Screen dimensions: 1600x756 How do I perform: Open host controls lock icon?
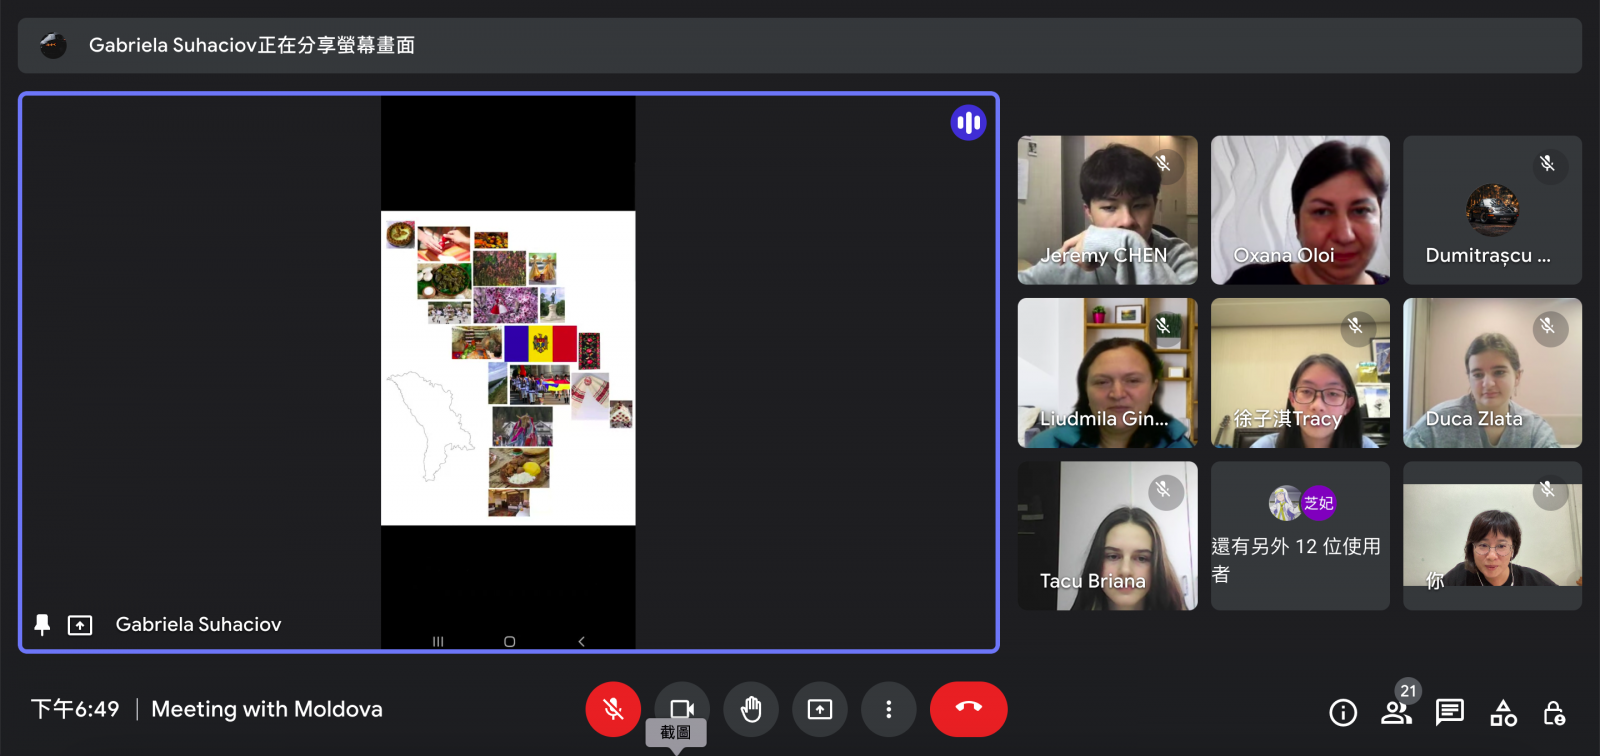click(x=1554, y=712)
